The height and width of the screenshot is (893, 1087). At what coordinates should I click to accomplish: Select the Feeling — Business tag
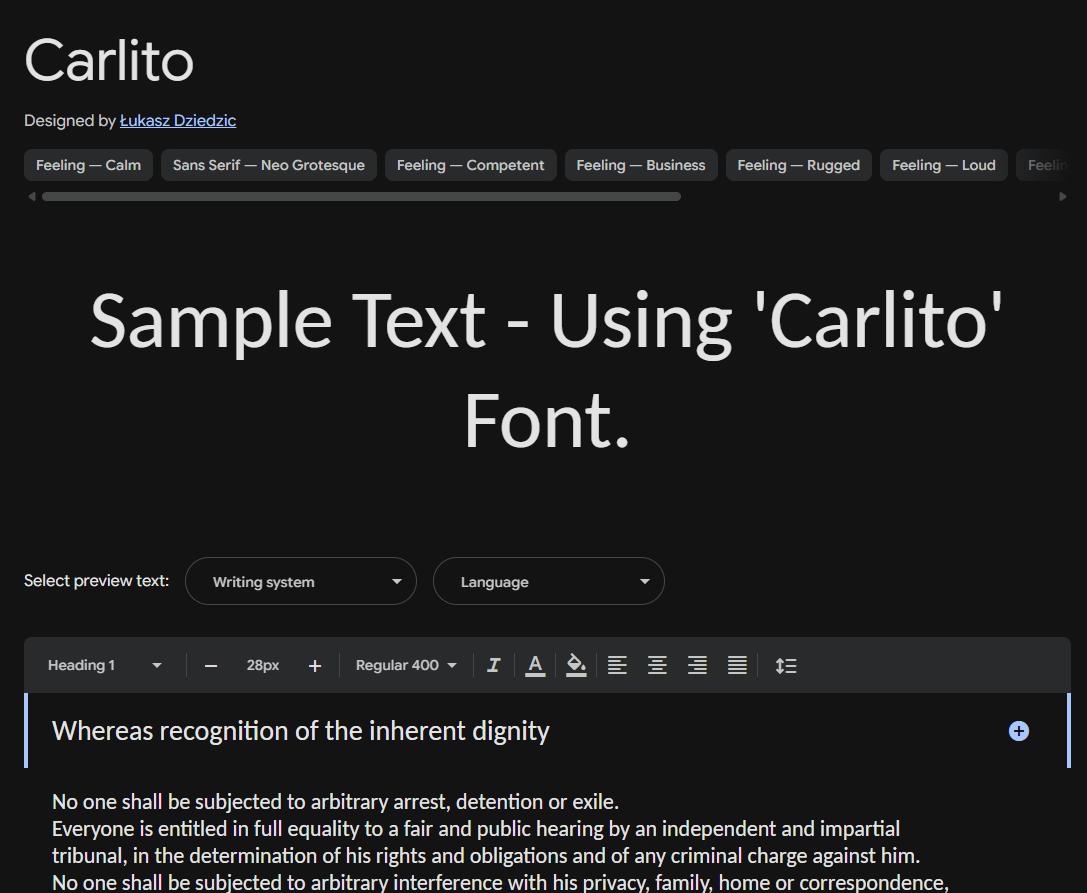point(641,165)
